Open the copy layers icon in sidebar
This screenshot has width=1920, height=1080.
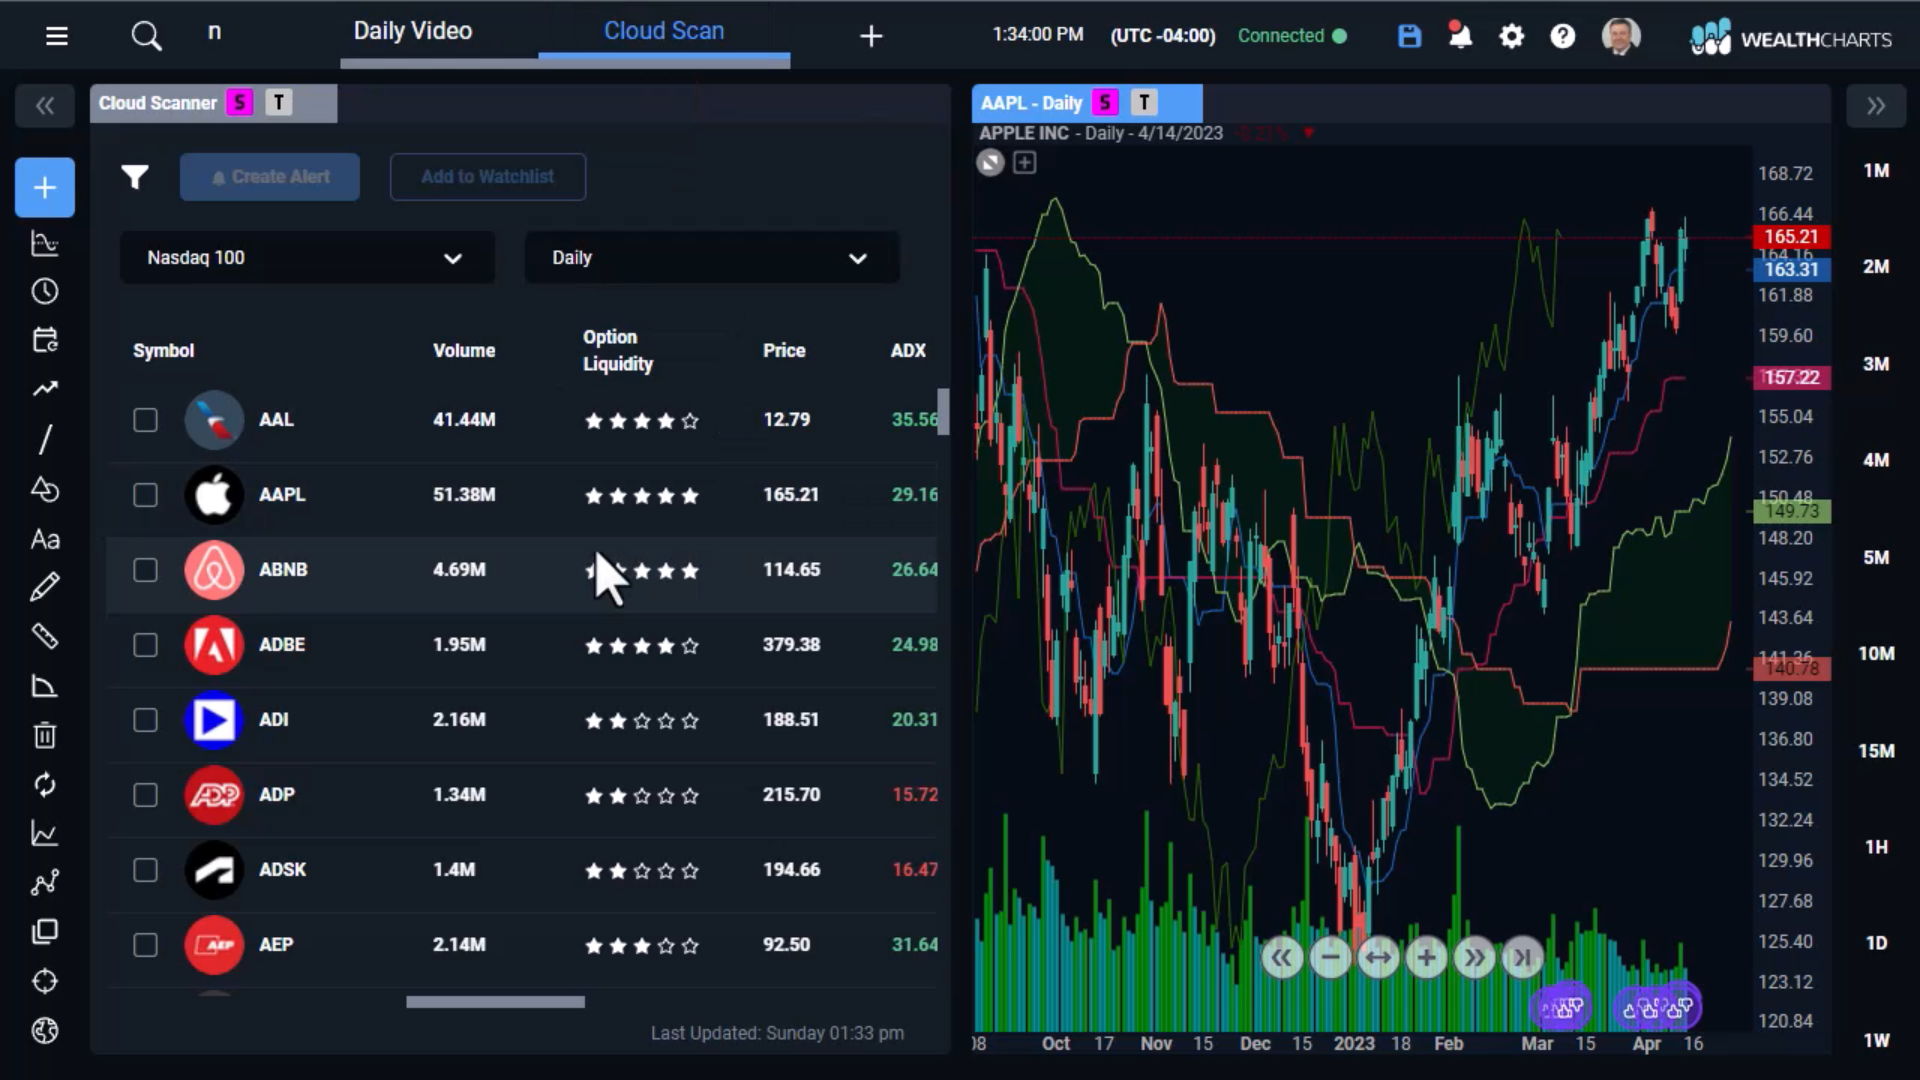coord(45,932)
